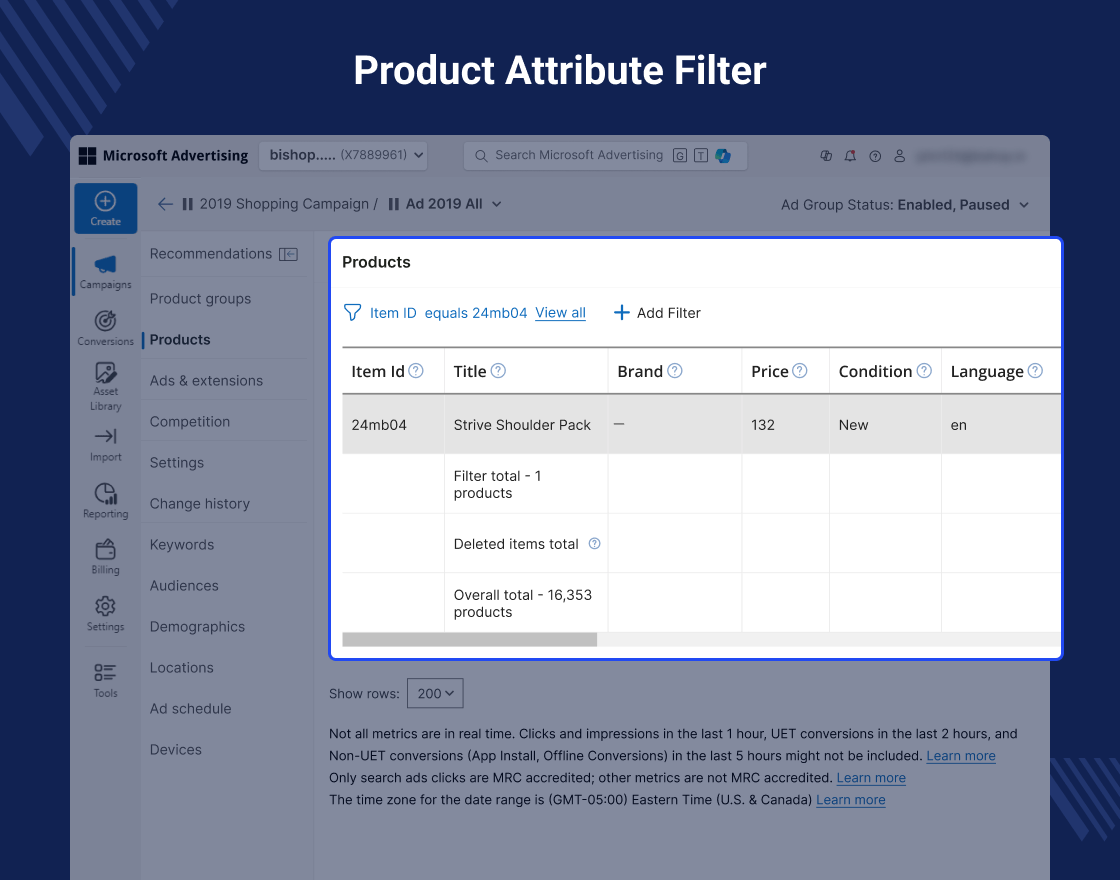Open the Show rows 200 dropdown
The height and width of the screenshot is (880, 1120).
tap(435, 694)
